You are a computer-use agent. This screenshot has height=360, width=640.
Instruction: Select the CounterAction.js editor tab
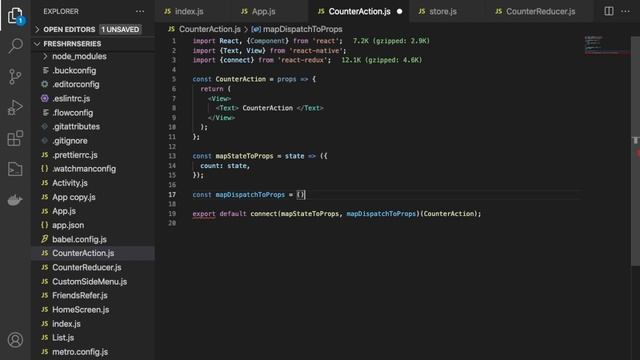tap(359, 11)
